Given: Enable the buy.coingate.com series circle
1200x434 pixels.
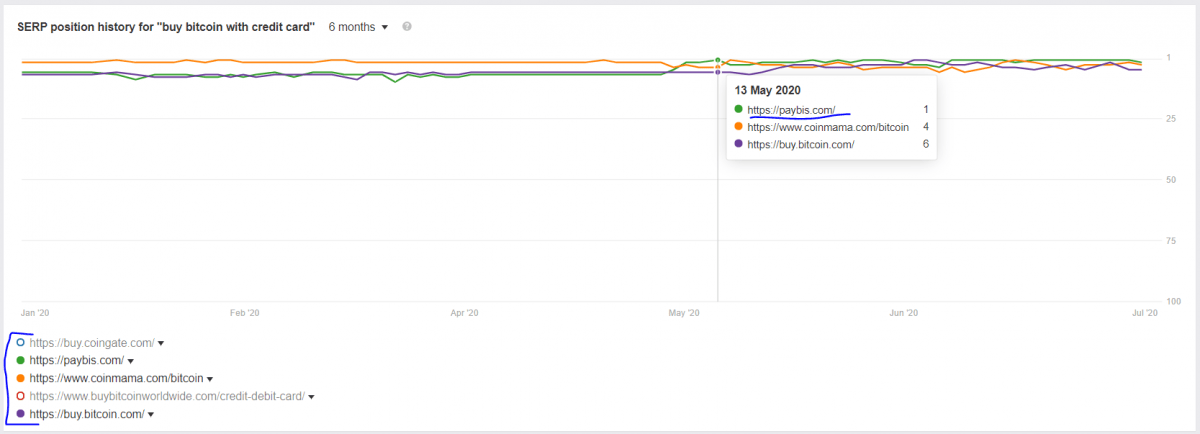Looking at the screenshot, I should (21, 343).
